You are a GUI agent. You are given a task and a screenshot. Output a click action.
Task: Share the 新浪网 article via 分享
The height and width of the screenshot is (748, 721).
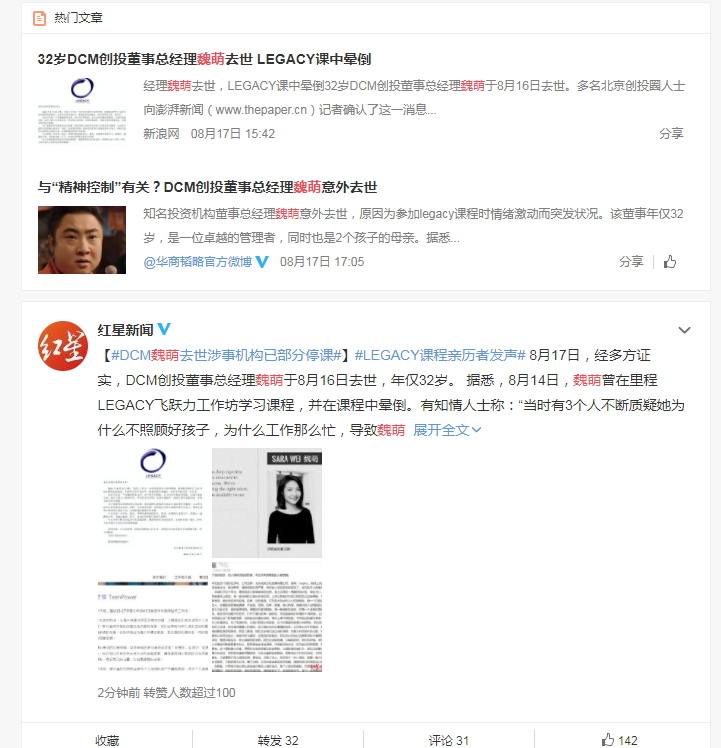[671, 134]
